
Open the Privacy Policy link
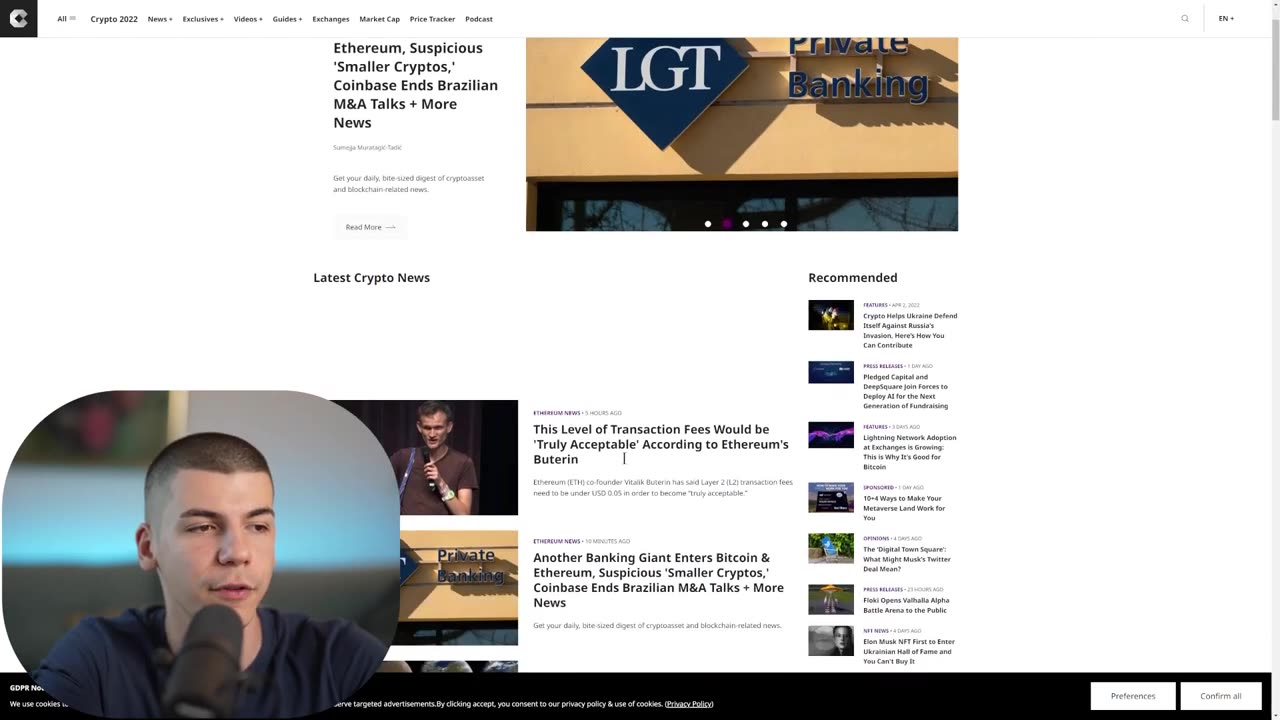689,704
